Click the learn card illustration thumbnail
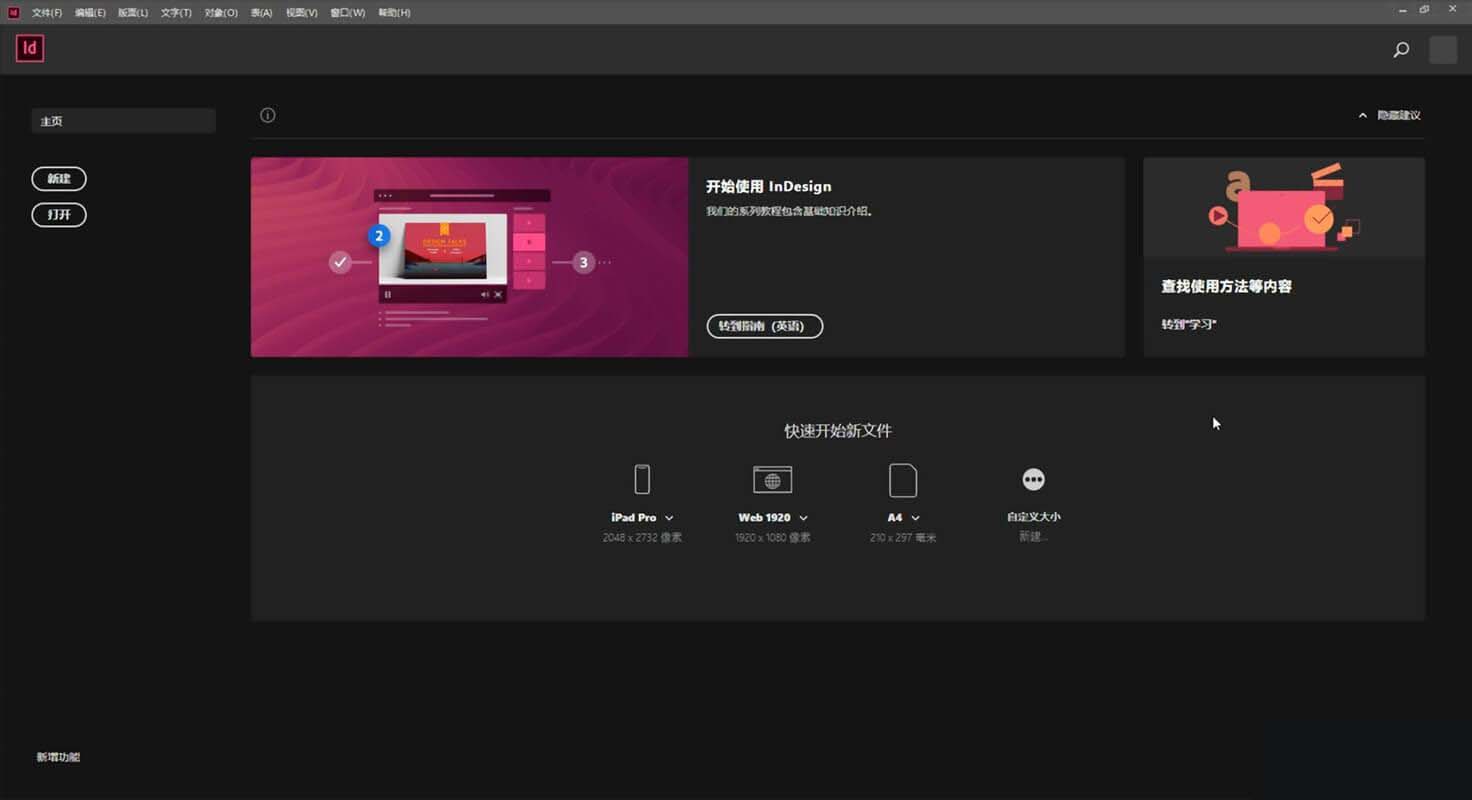This screenshot has width=1472, height=800. pyautogui.click(x=1284, y=207)
